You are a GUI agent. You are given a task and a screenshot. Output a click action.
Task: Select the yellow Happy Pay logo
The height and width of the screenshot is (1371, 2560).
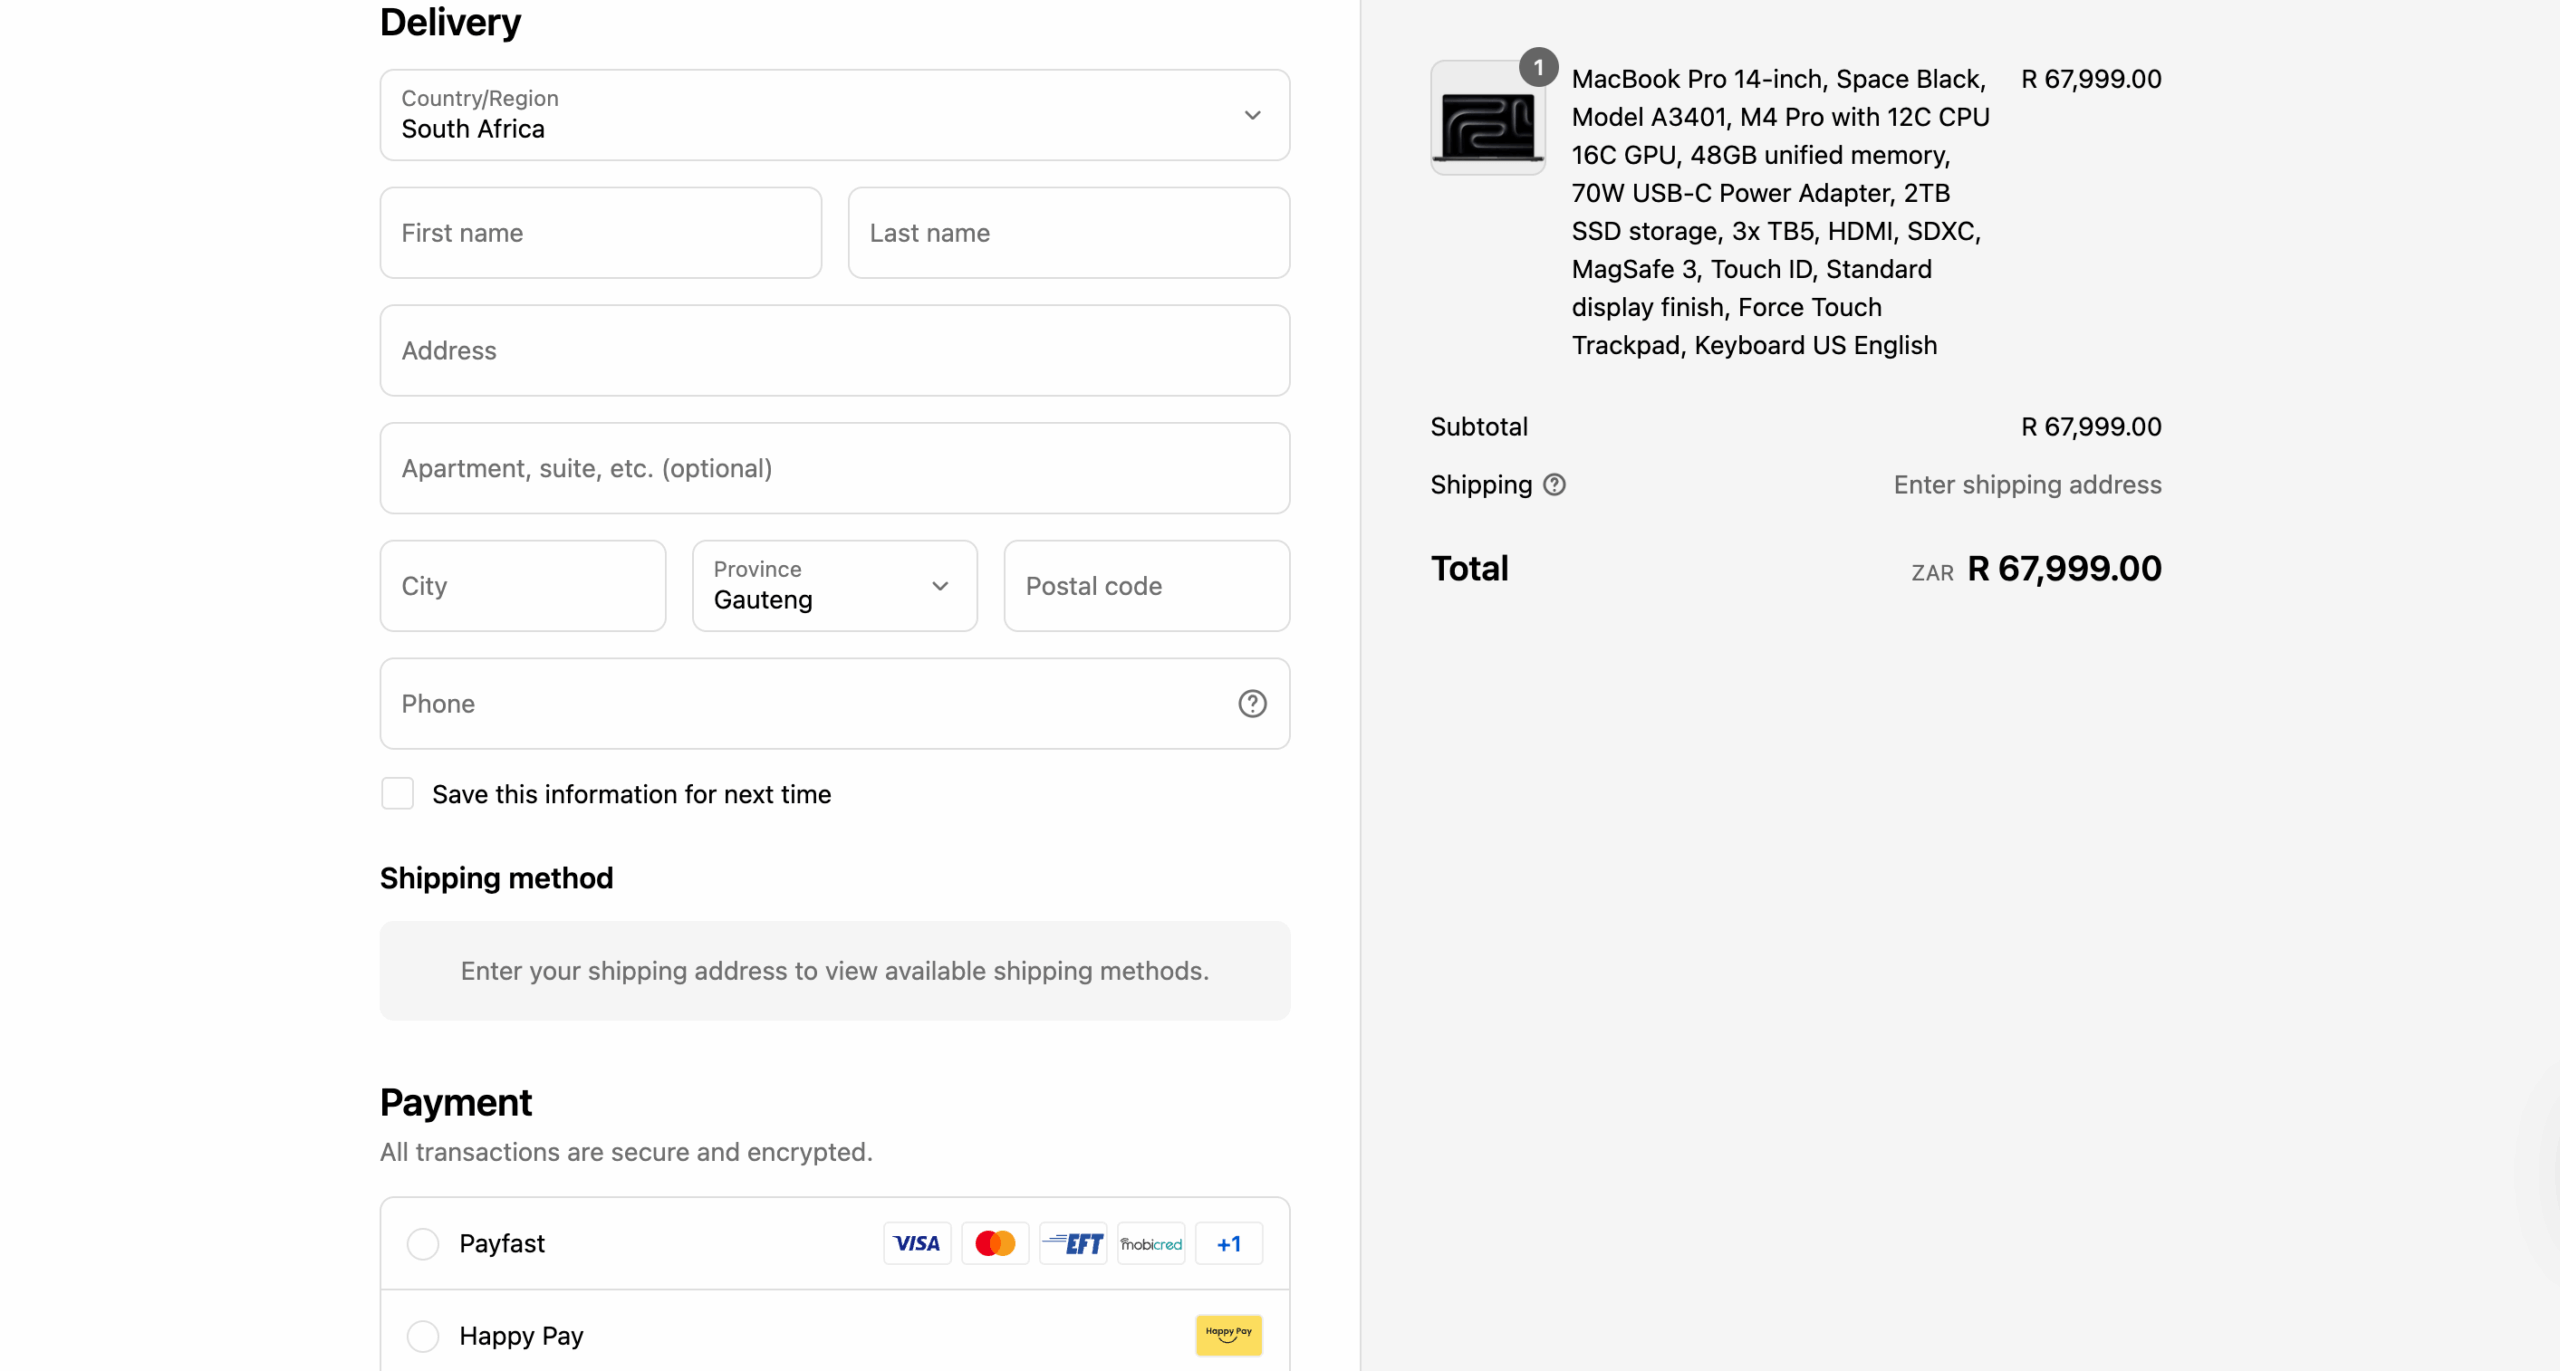(1229, 1335)
